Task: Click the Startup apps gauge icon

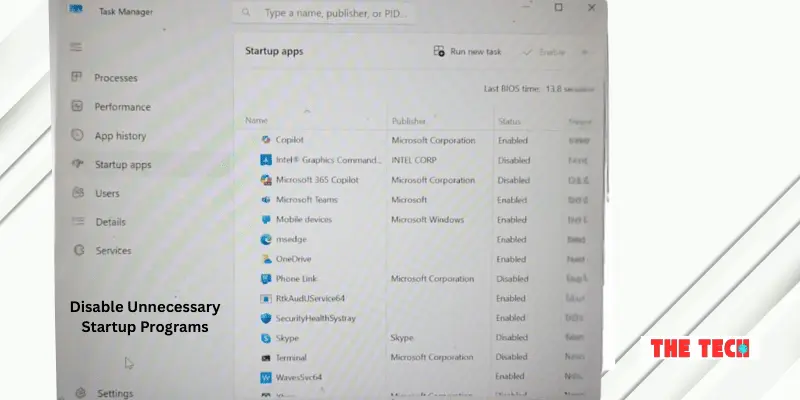Action: (x=78, y=164)
